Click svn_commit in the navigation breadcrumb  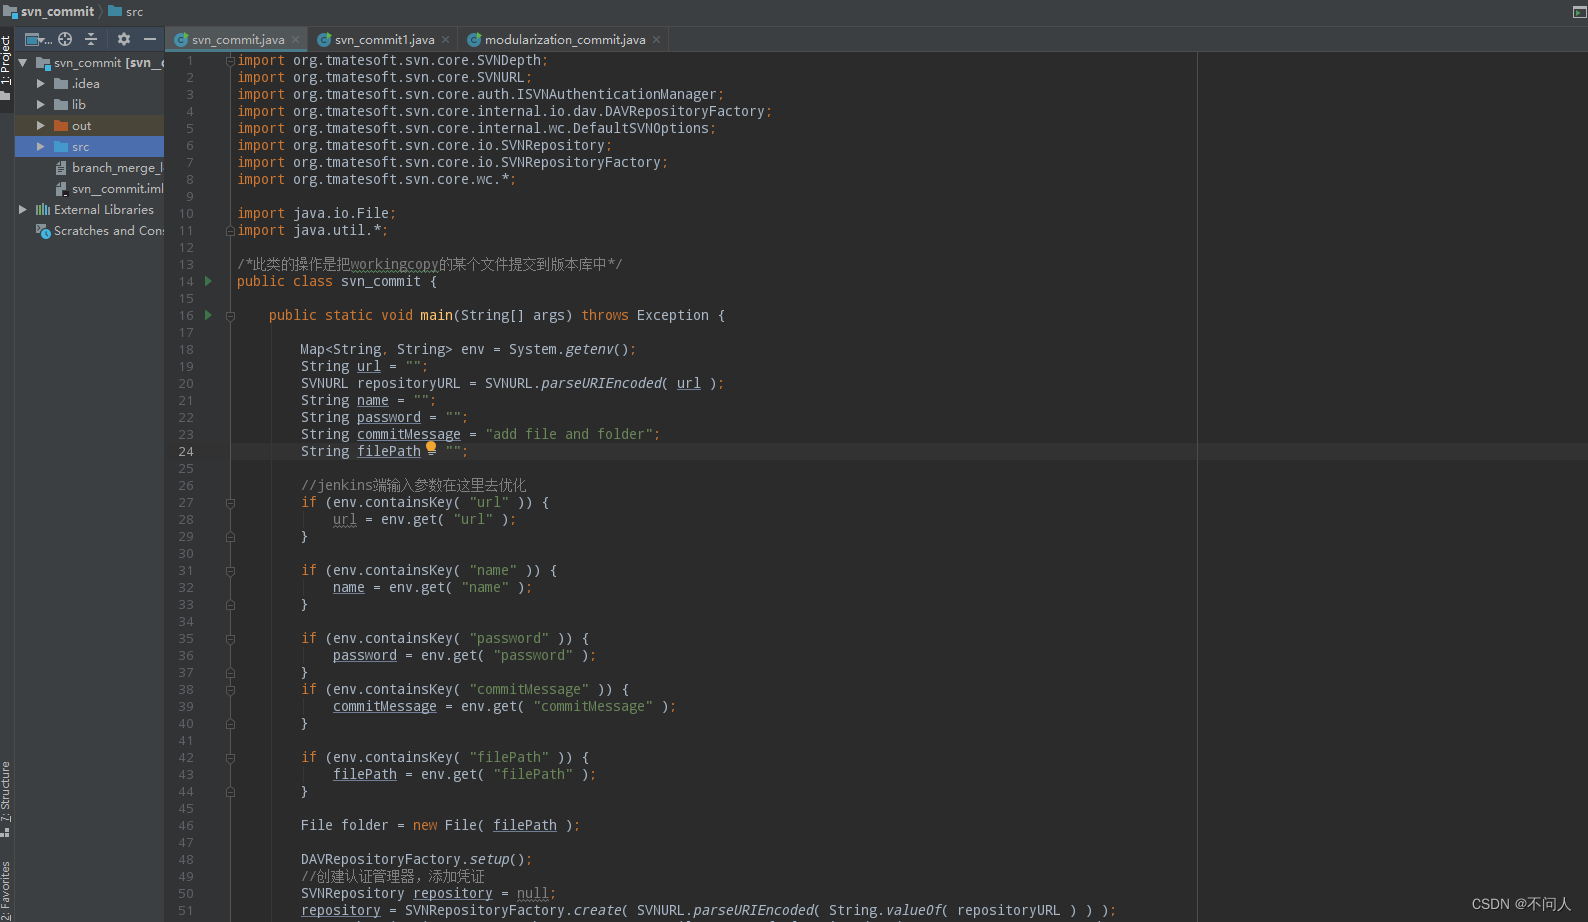tap(57, 11)
